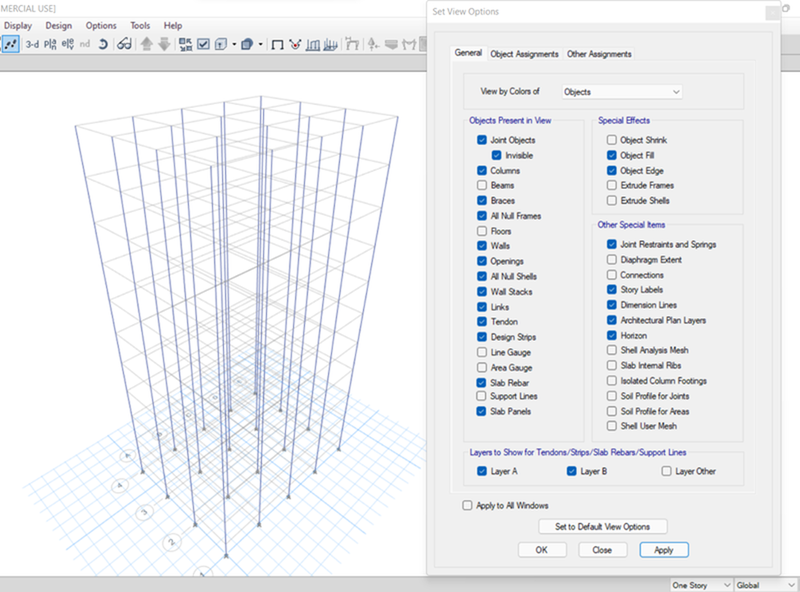The height and width of the screenshot is (592, 800).
Task: Click the Close button in Set View Options
Action: coord(602,550)
